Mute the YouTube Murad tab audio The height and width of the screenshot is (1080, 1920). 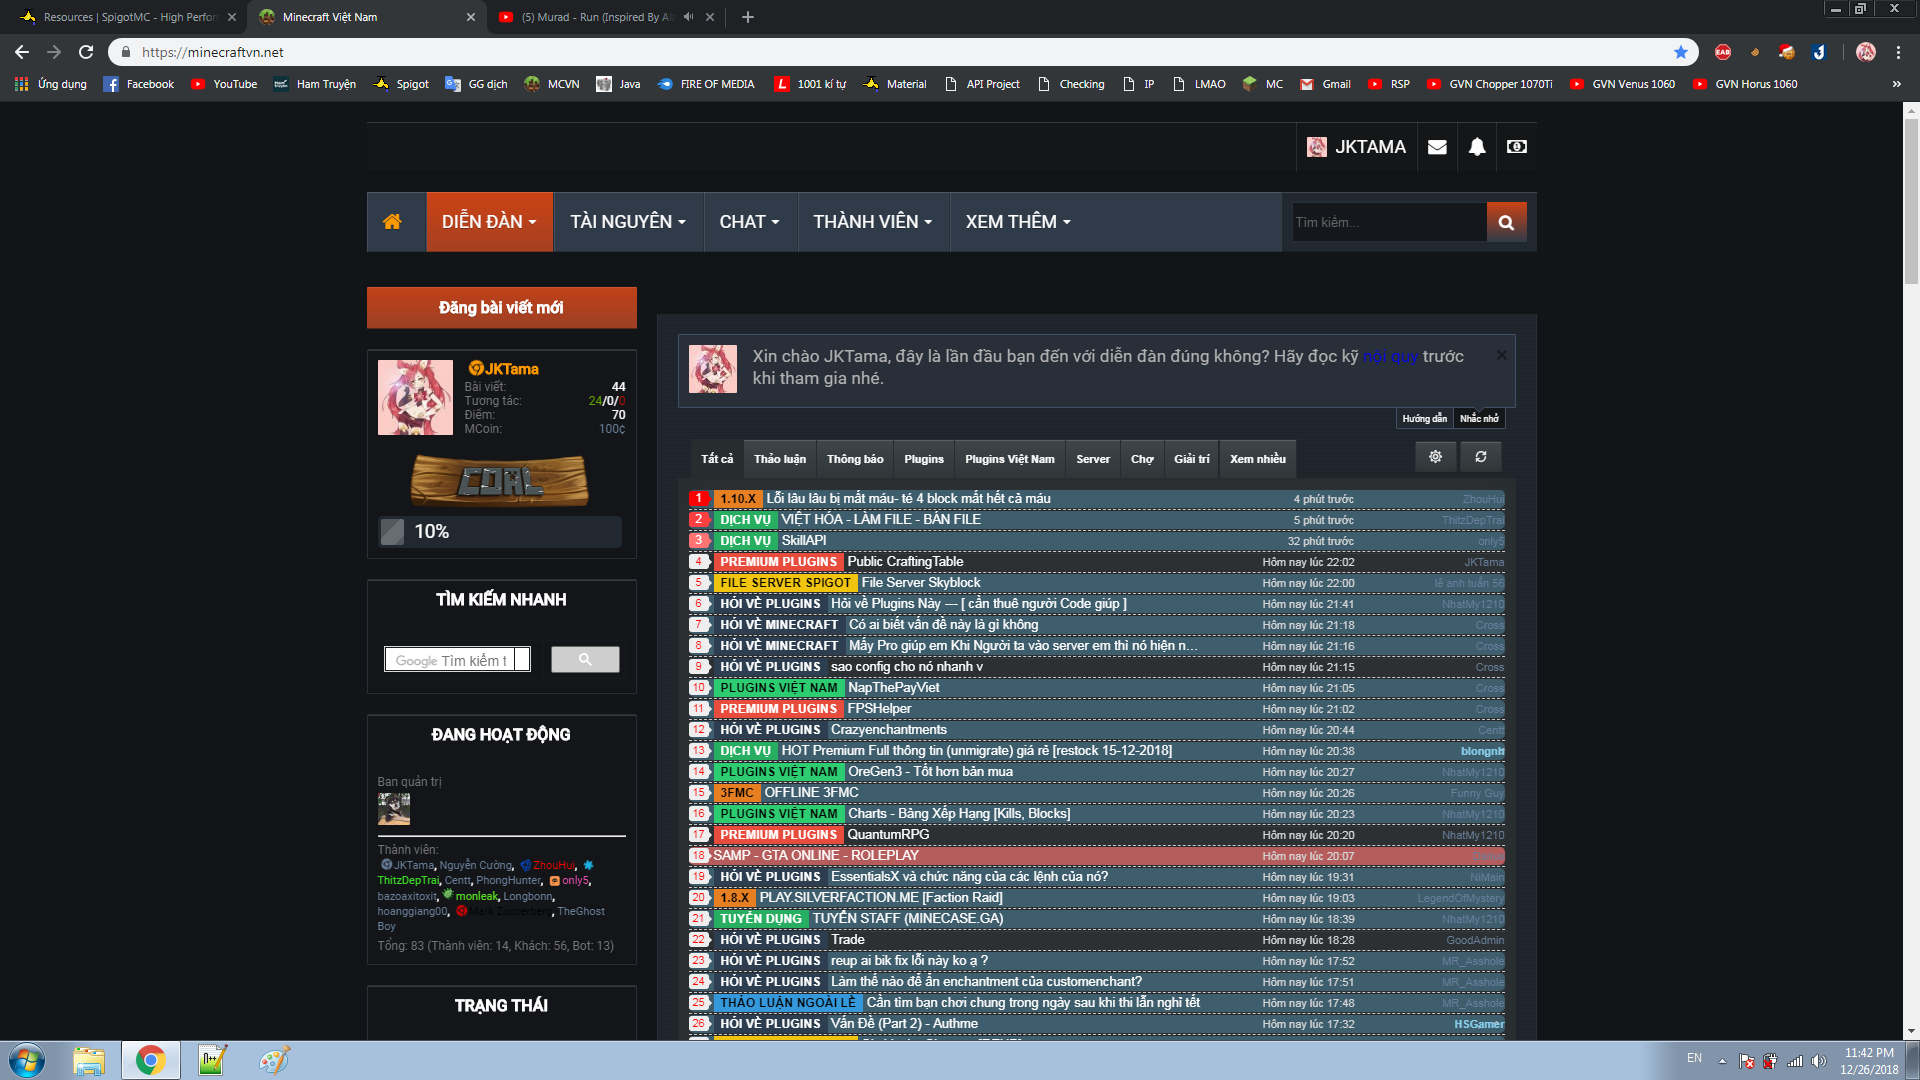[x=688, y=17]
